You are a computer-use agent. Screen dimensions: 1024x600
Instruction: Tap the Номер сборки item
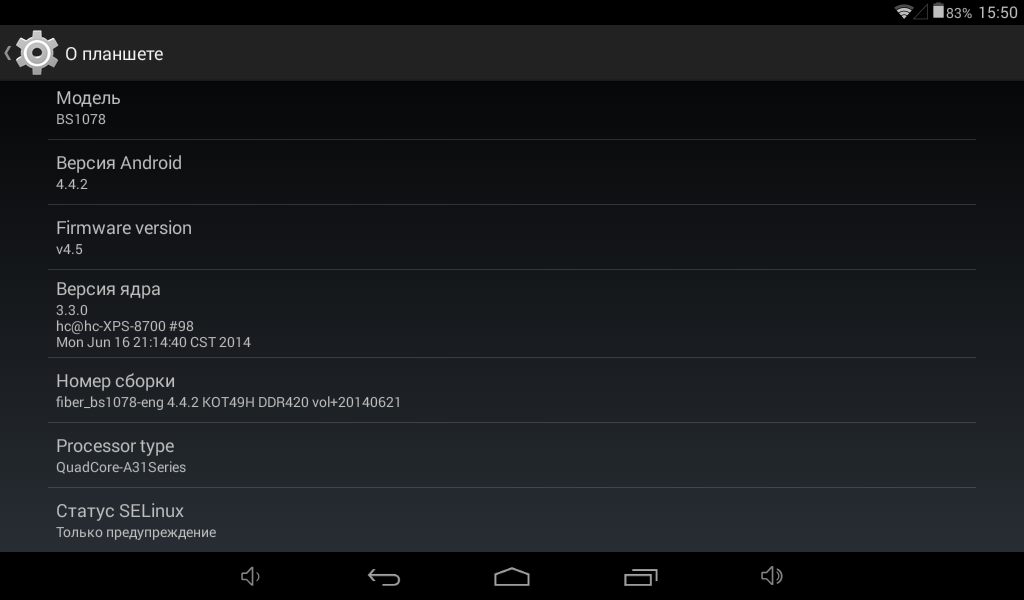click(512, 390)
